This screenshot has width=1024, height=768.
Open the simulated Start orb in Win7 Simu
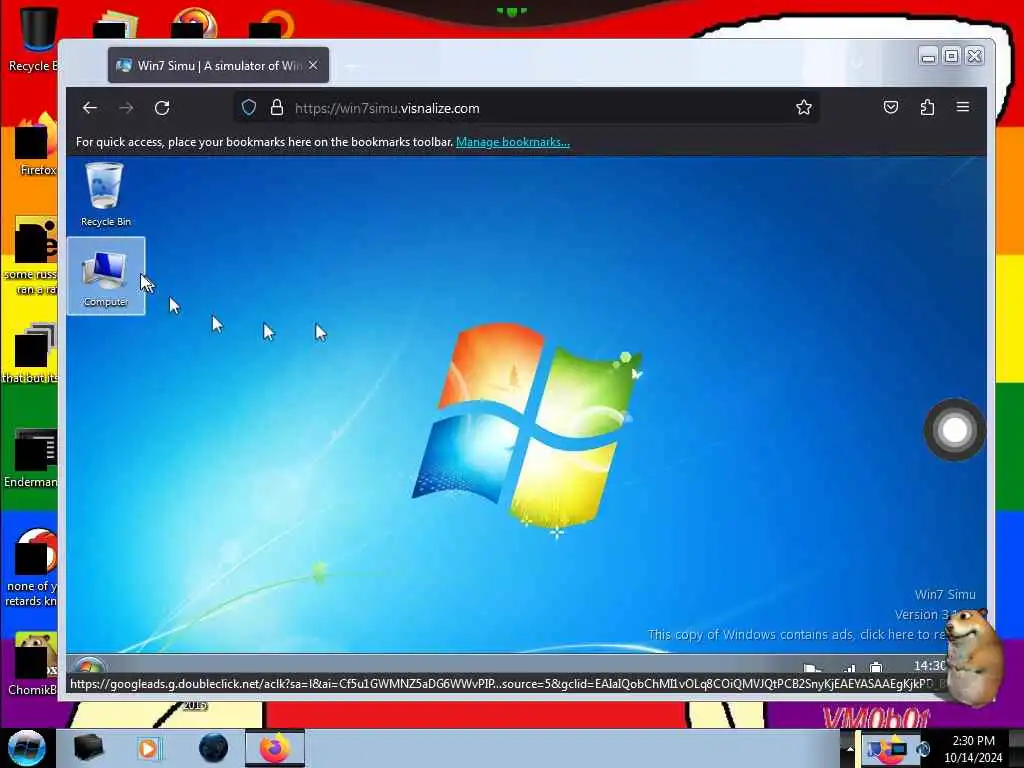pyautogui.click(x=88, y=665)
